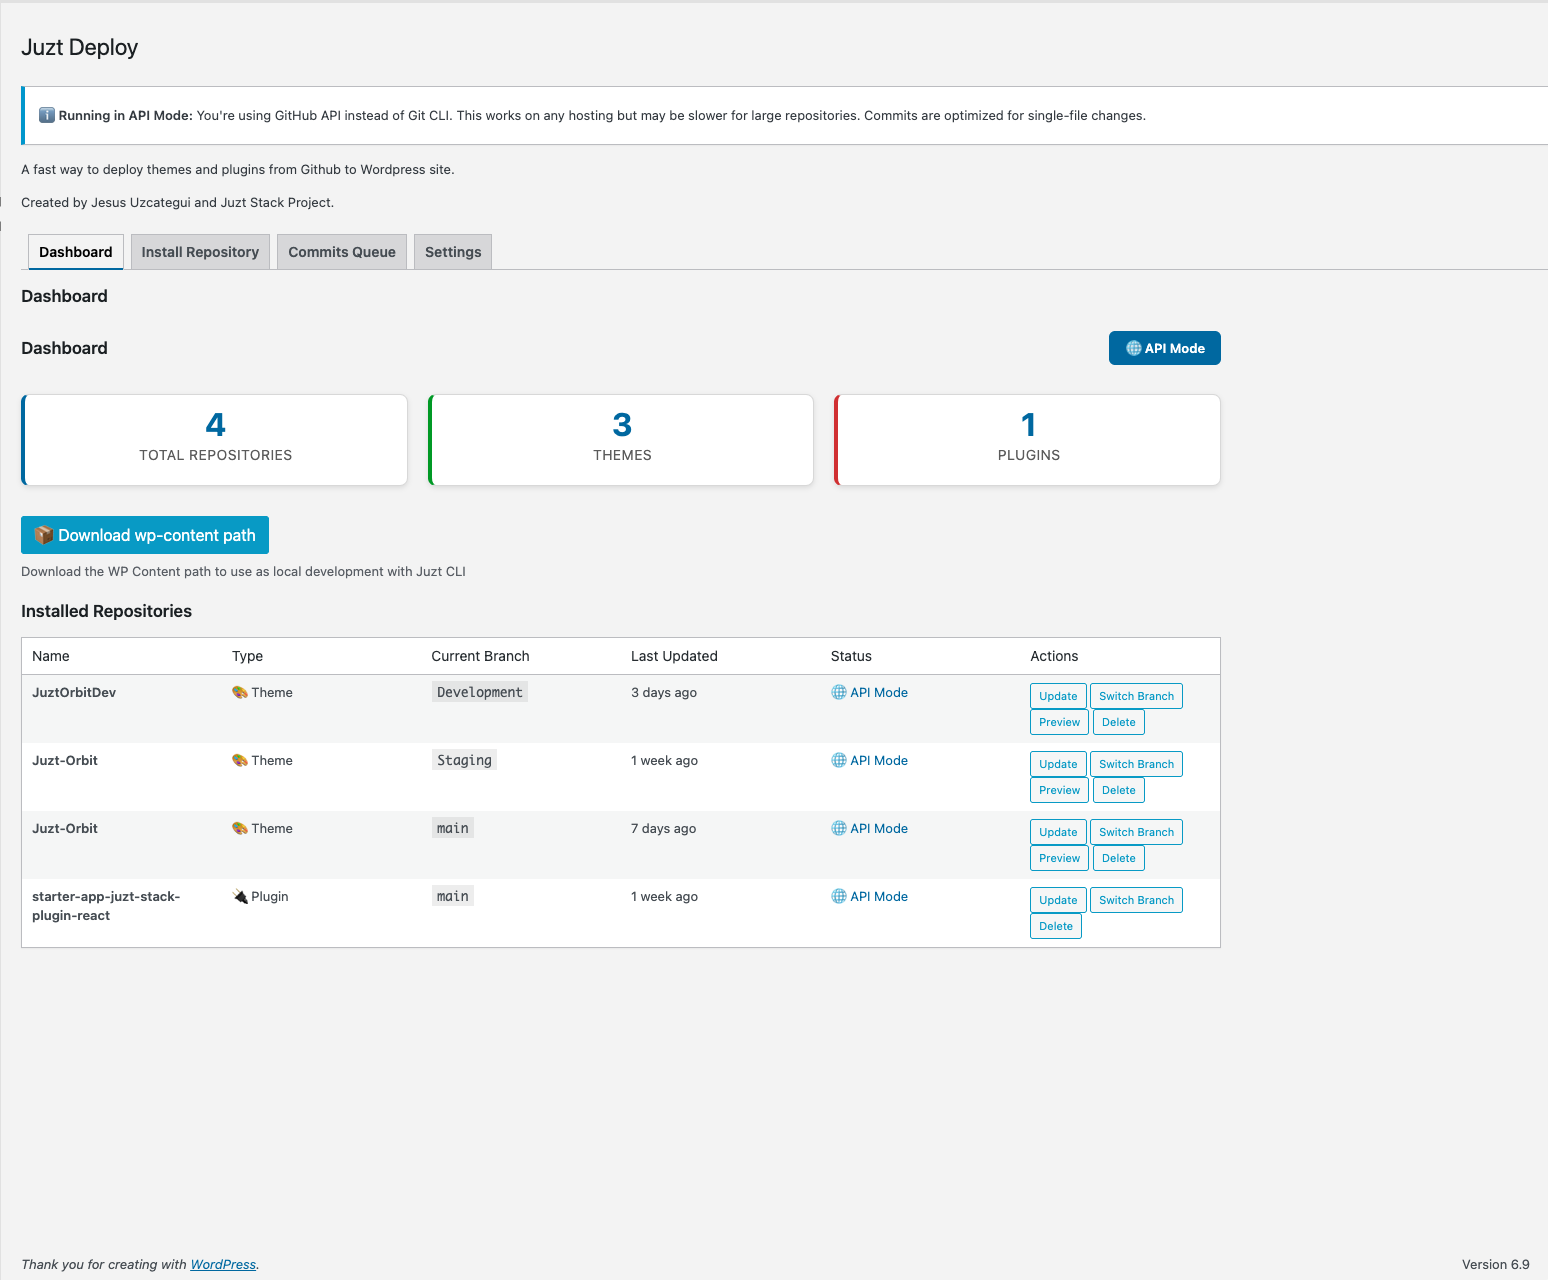Click the palette Theme icon in the JuztOrbitDev row
The image size is (1548, 1280).
[x=240, y=692]
